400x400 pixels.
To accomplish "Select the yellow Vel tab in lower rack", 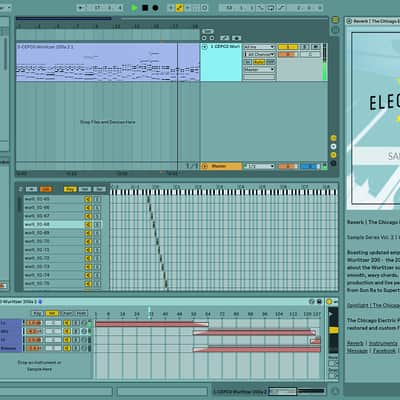I will [52, 314].
